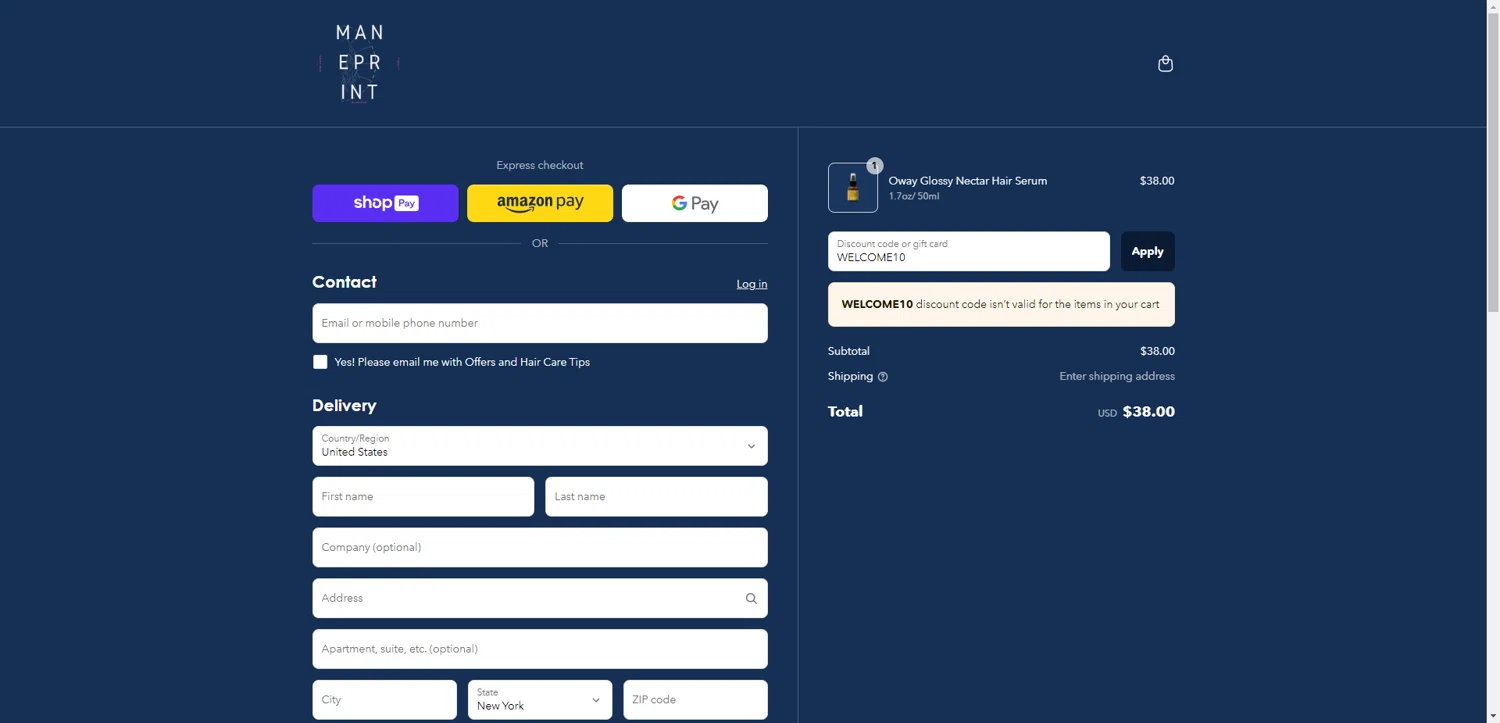
Task: Focus the Email or mobile phone field
Action: 540,323
